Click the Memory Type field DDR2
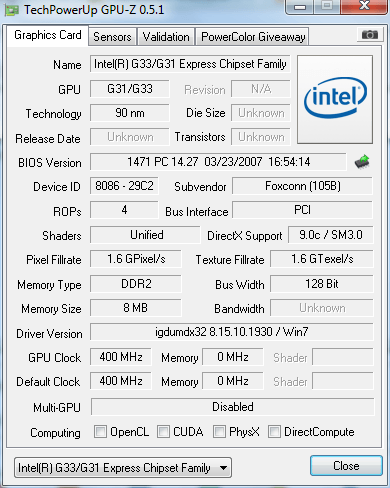The width and height of the screenshot is (390, 488). 136,284
